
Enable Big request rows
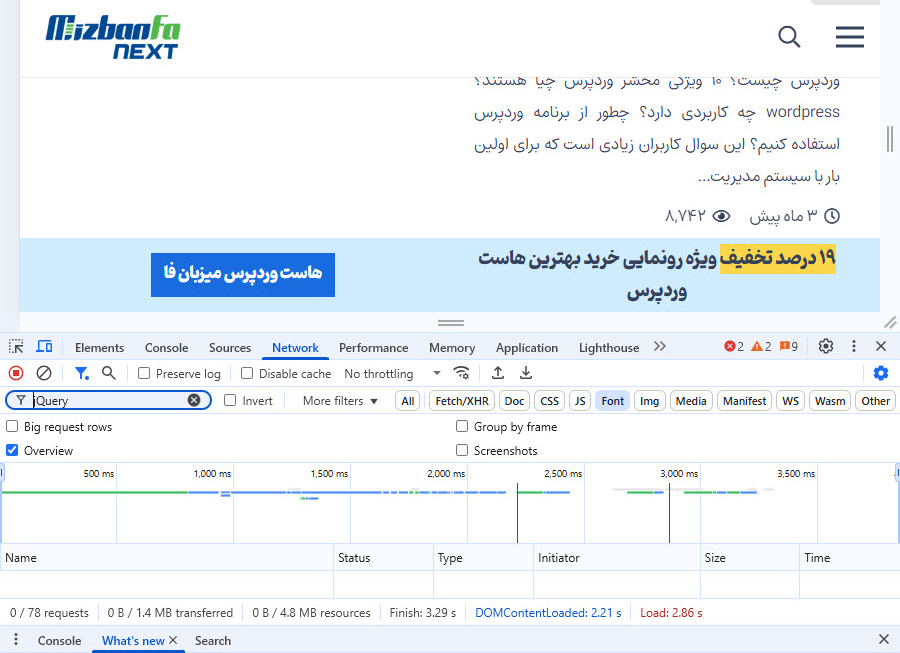click(x=12, y=426)
